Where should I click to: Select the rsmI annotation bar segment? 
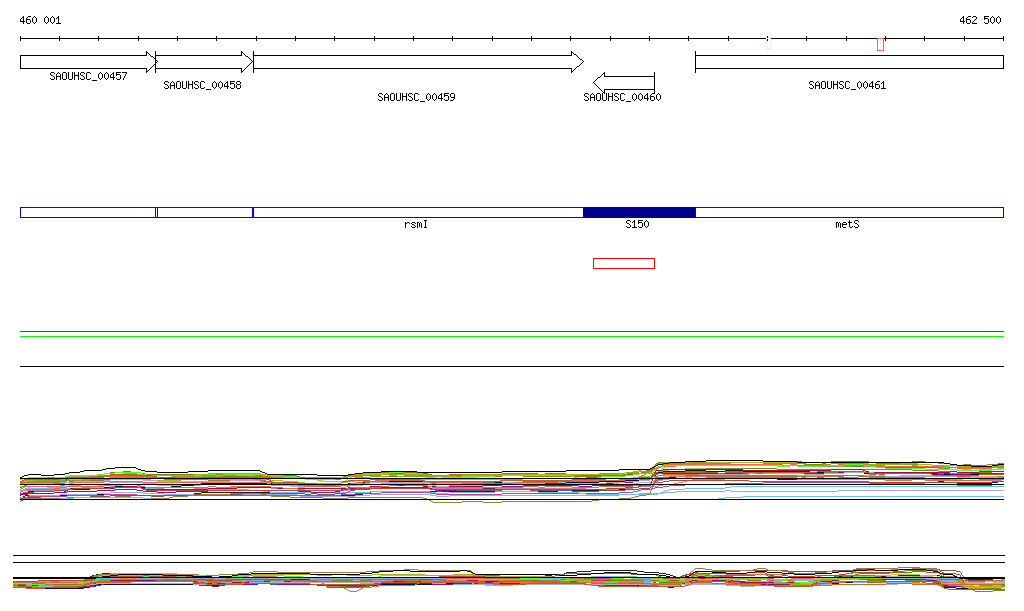click(x=418, y=212)
